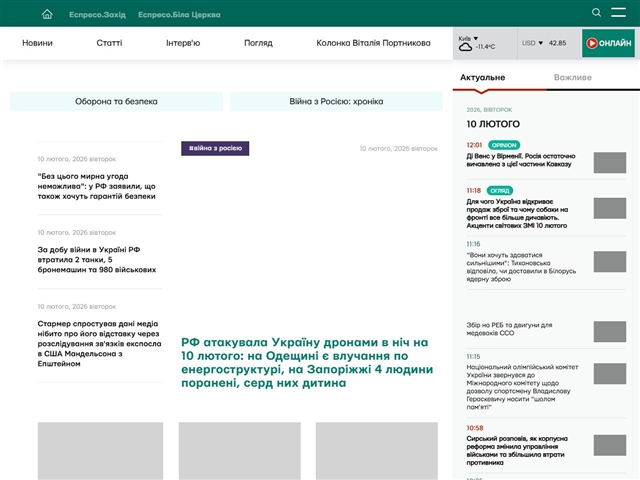Screen dimensions: 640x480
Task: Open the search magnifier icon
Action: [x=597, y=13]
